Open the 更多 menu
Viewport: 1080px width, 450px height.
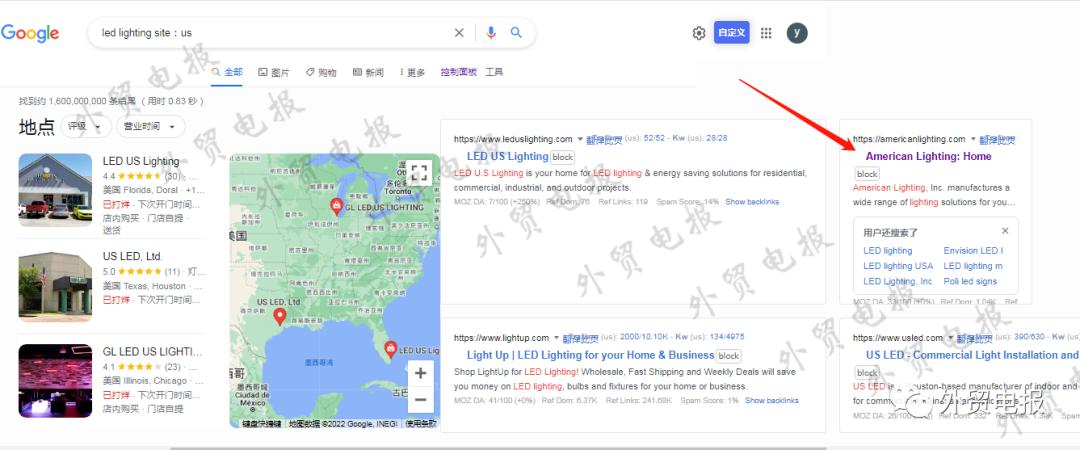click(x=413, y=72)
